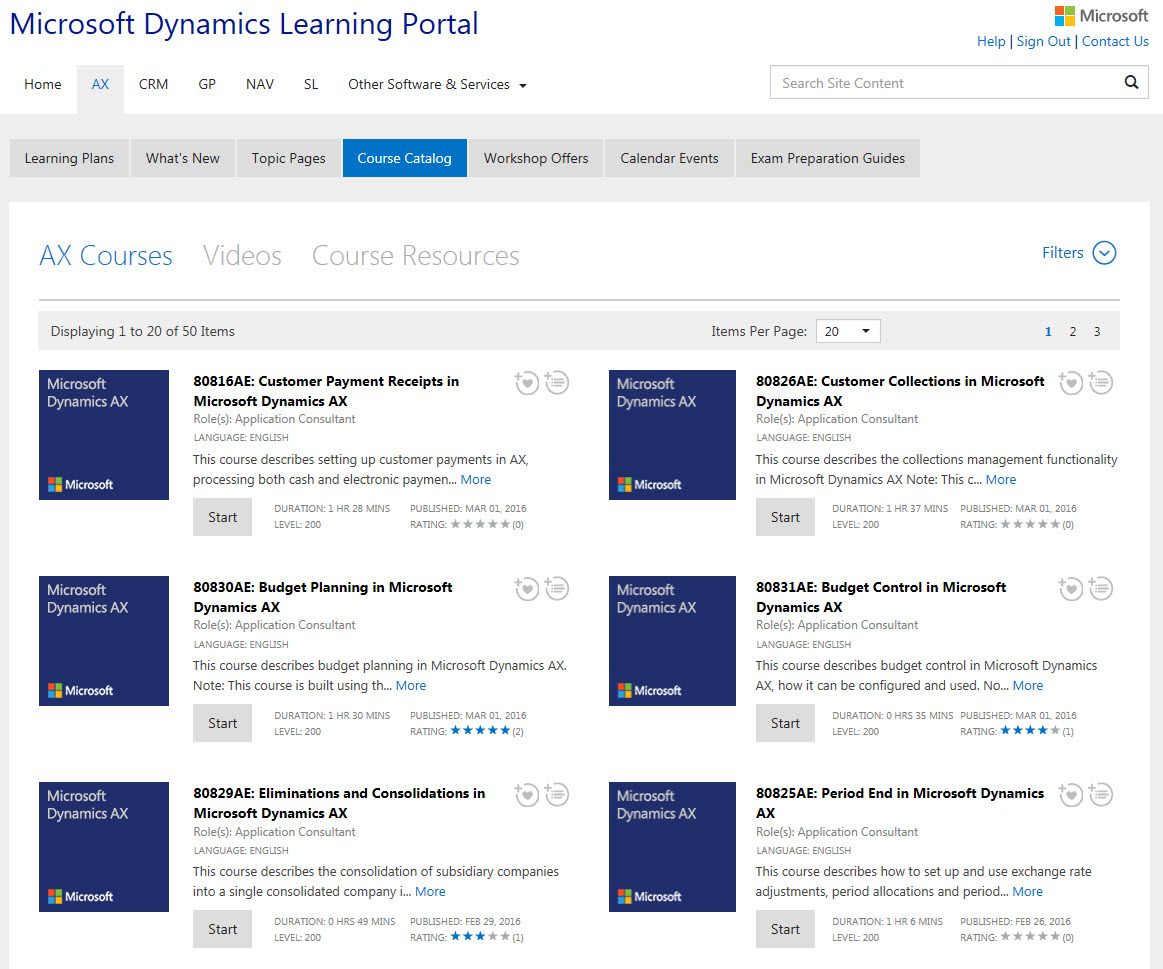Favorite the 80829AE Eliminations course
The image size is (1163, 969).
point(527,794)
